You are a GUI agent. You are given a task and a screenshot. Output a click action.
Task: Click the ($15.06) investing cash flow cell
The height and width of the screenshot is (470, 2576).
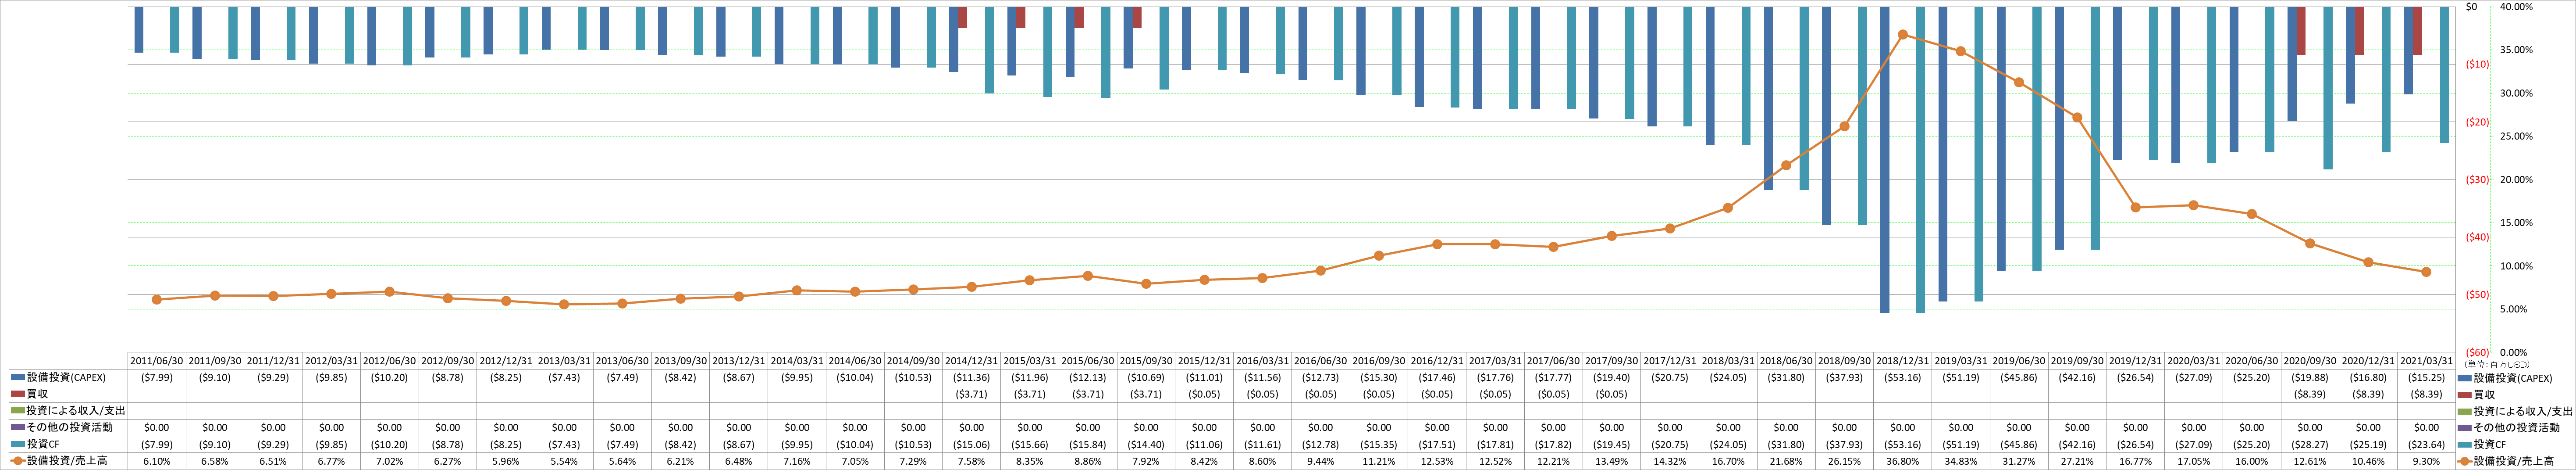pos(971,444)
